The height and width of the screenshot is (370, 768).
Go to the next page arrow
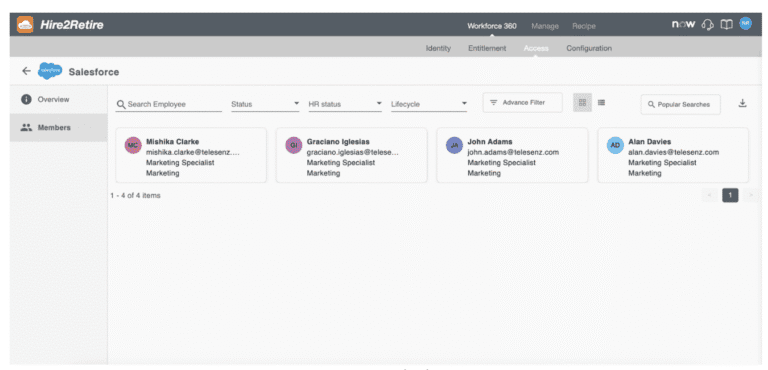pos(750,196)
